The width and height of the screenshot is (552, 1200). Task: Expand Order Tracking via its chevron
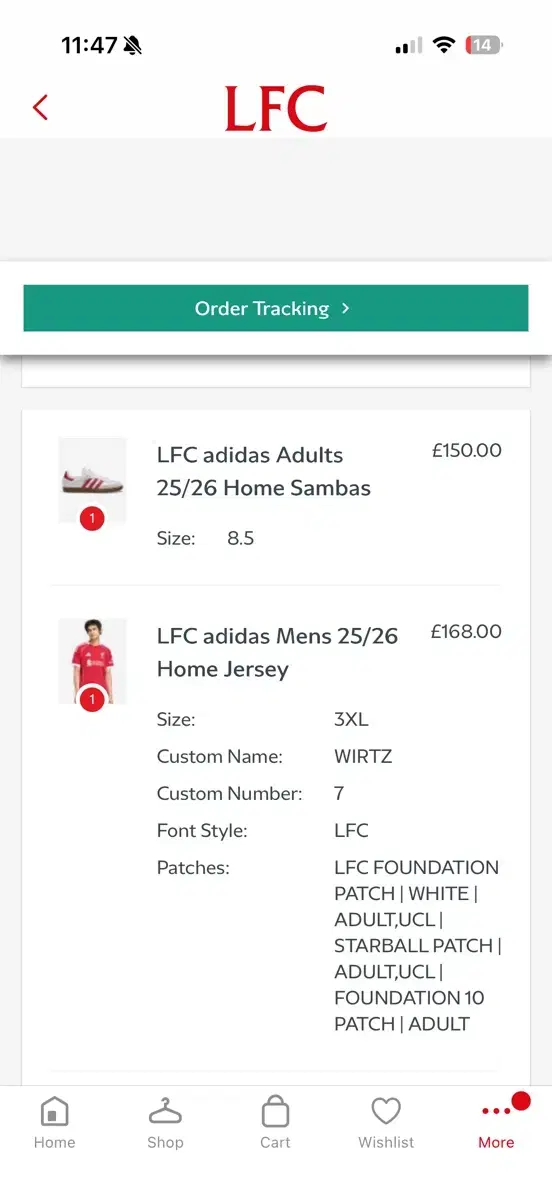click(x=345, y=308)
